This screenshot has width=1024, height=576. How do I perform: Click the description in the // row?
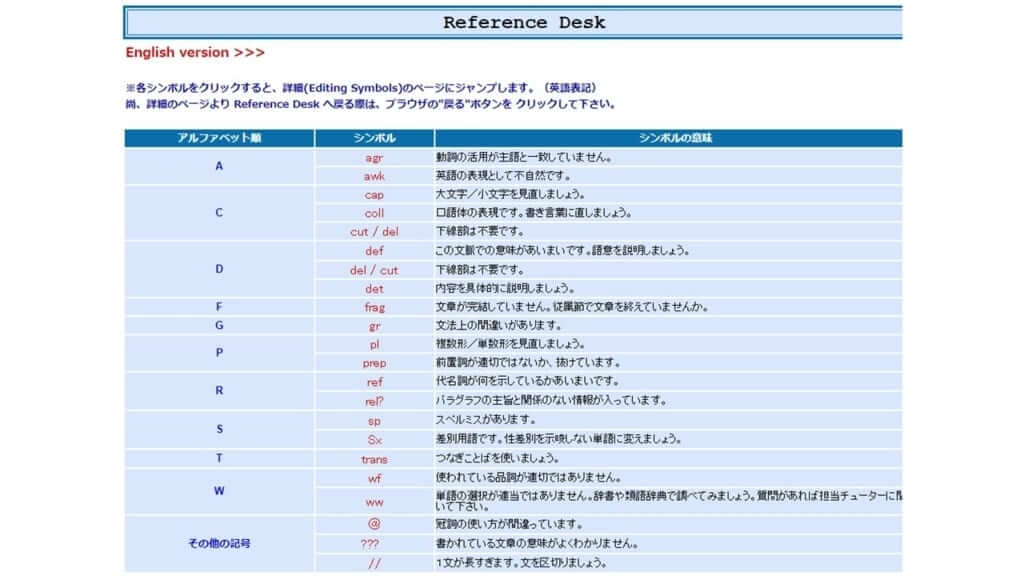point(522,562)
